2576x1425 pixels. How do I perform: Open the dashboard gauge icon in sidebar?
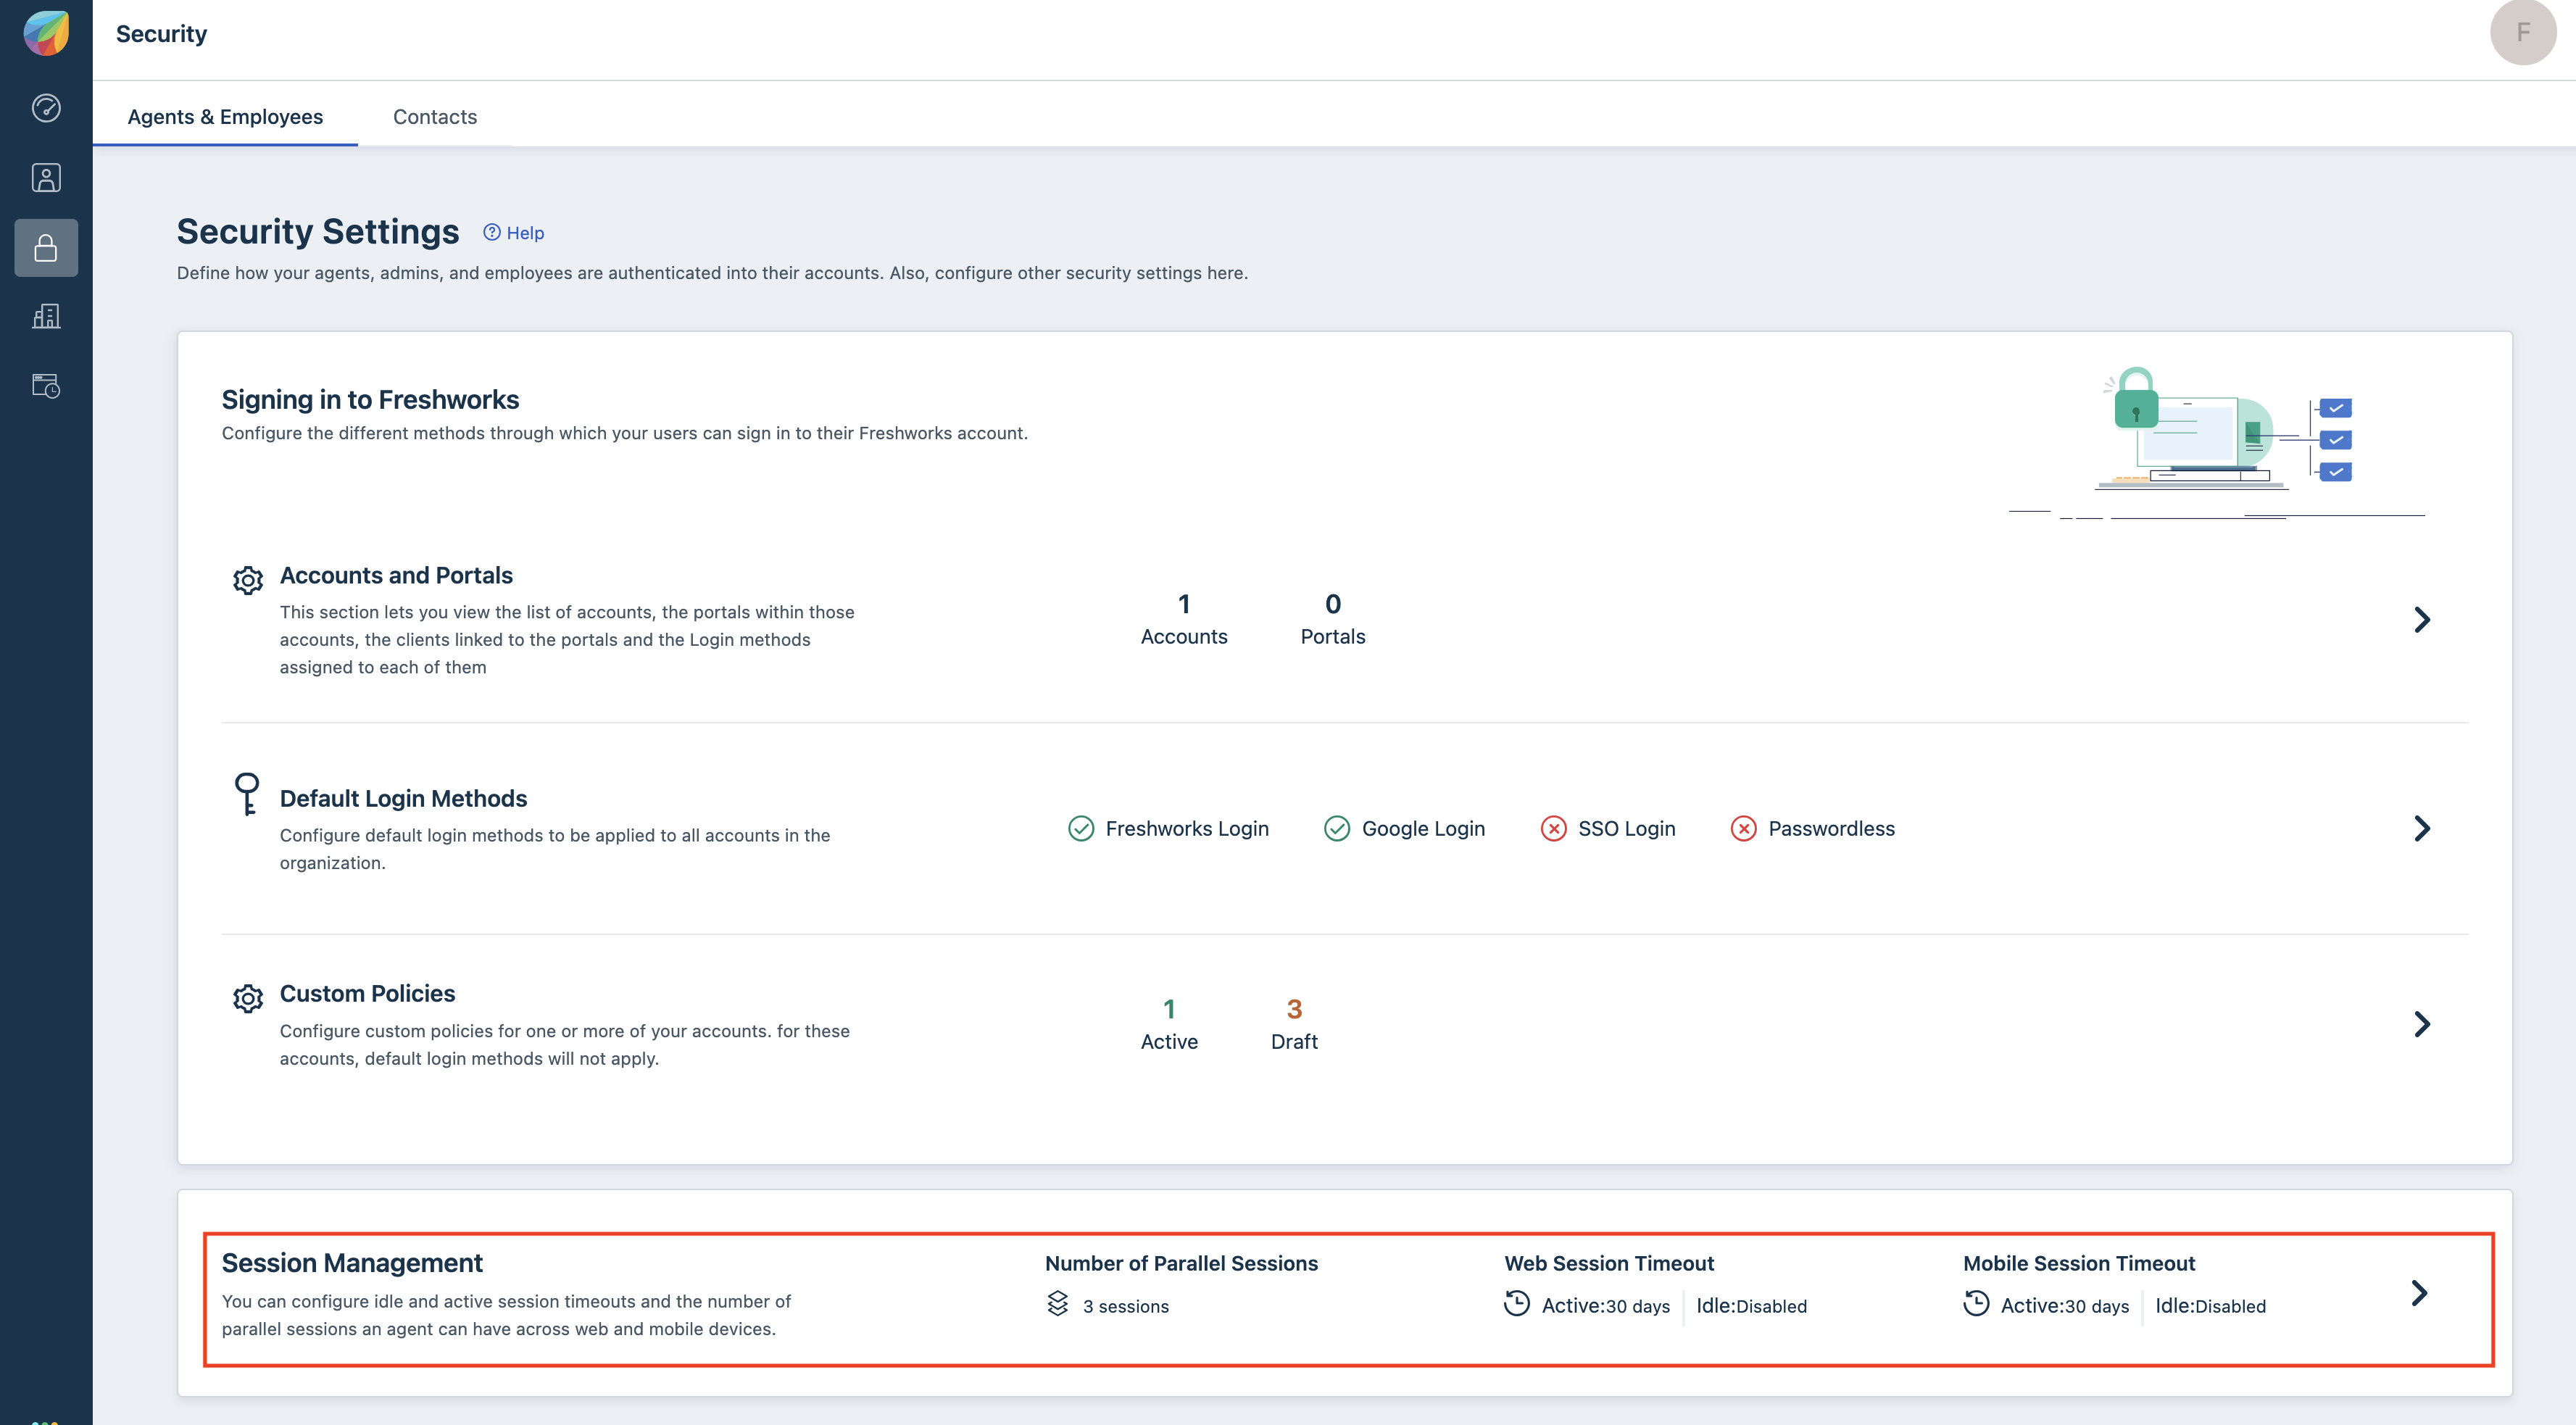(46, 108)
